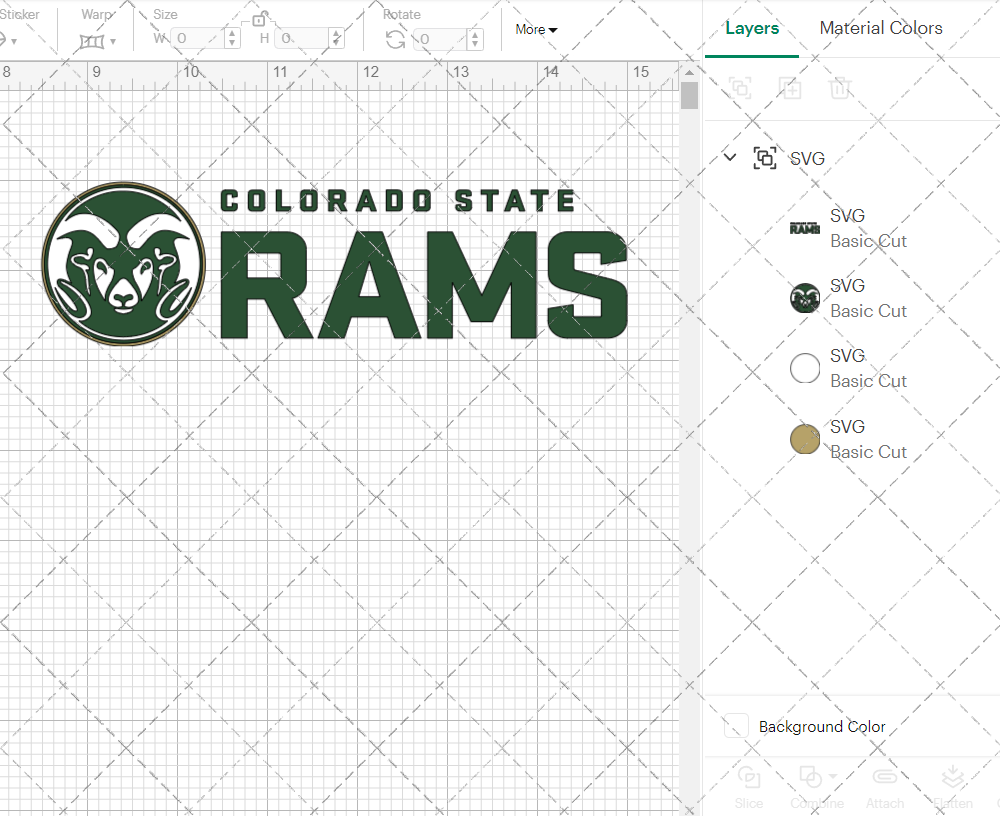Image resolution: width=1000 pixels, height=816 pixels.
Task: Select the COLORADO STATE text on canvas
Action: [397, 200]
